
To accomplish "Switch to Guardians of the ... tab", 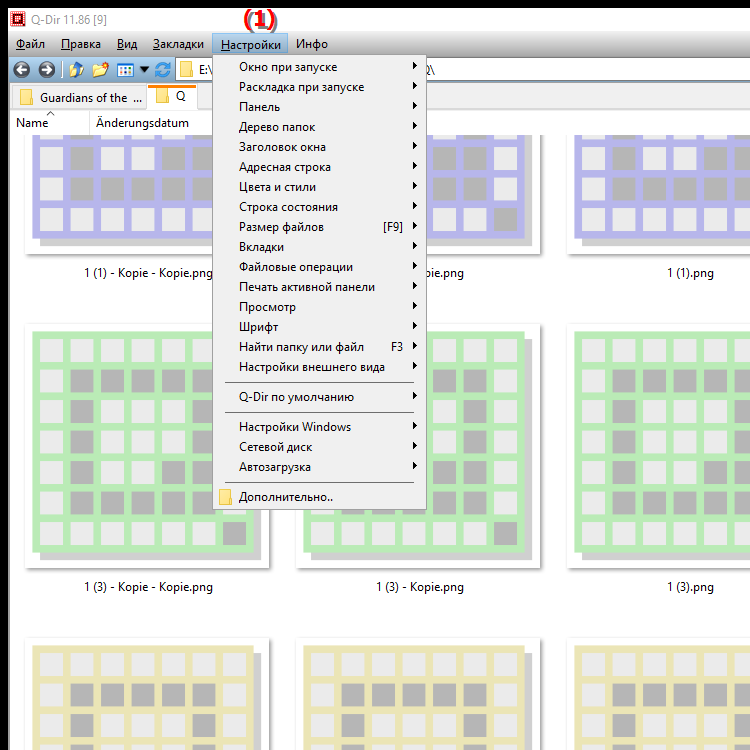I will coord(79,98).
